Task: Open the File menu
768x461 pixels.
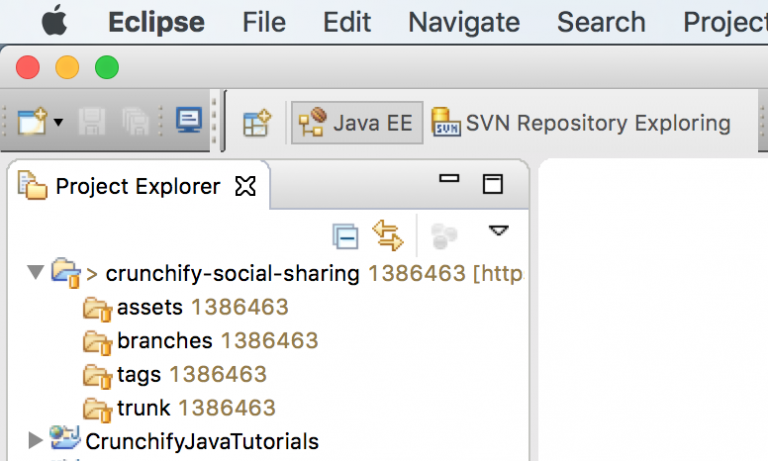Action: coord(264,21)
